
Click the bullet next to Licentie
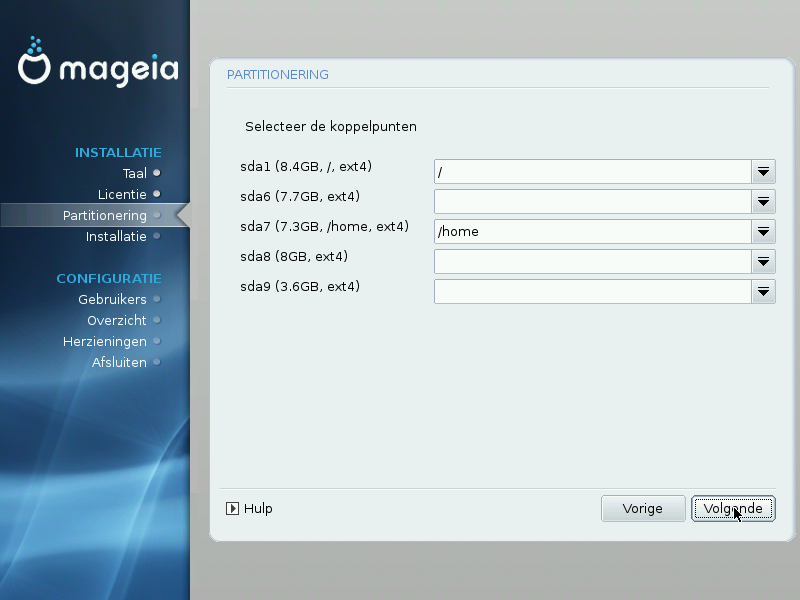tap(157, 194)
